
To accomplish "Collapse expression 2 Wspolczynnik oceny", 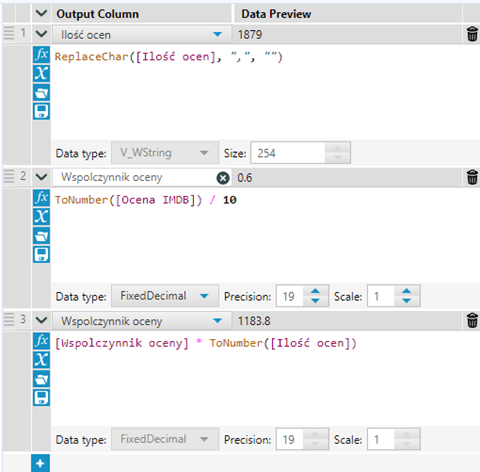I will (41, 177).
